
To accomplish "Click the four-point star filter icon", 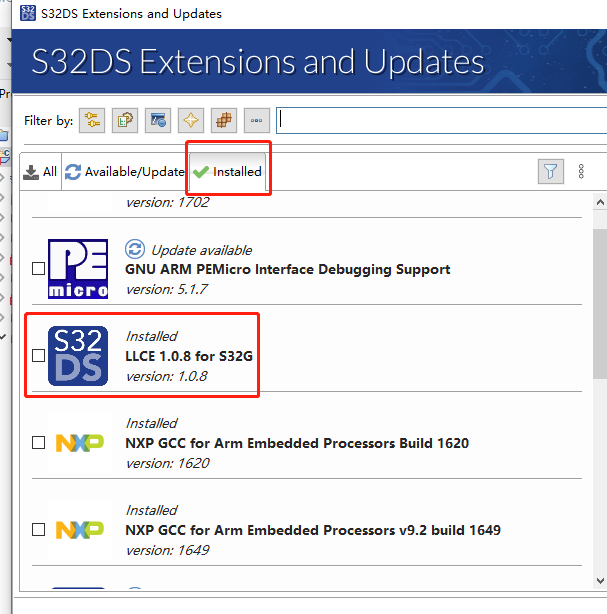I will click(x=191, y=121).
